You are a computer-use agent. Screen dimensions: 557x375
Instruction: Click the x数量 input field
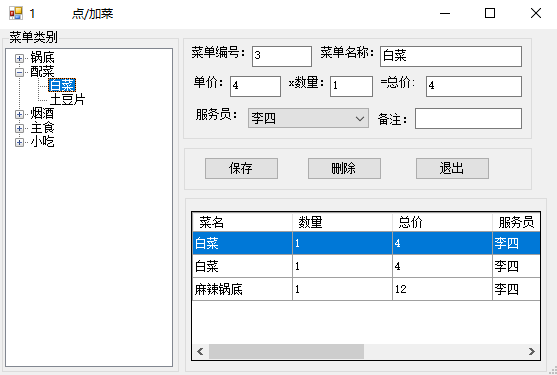[351, 86]
